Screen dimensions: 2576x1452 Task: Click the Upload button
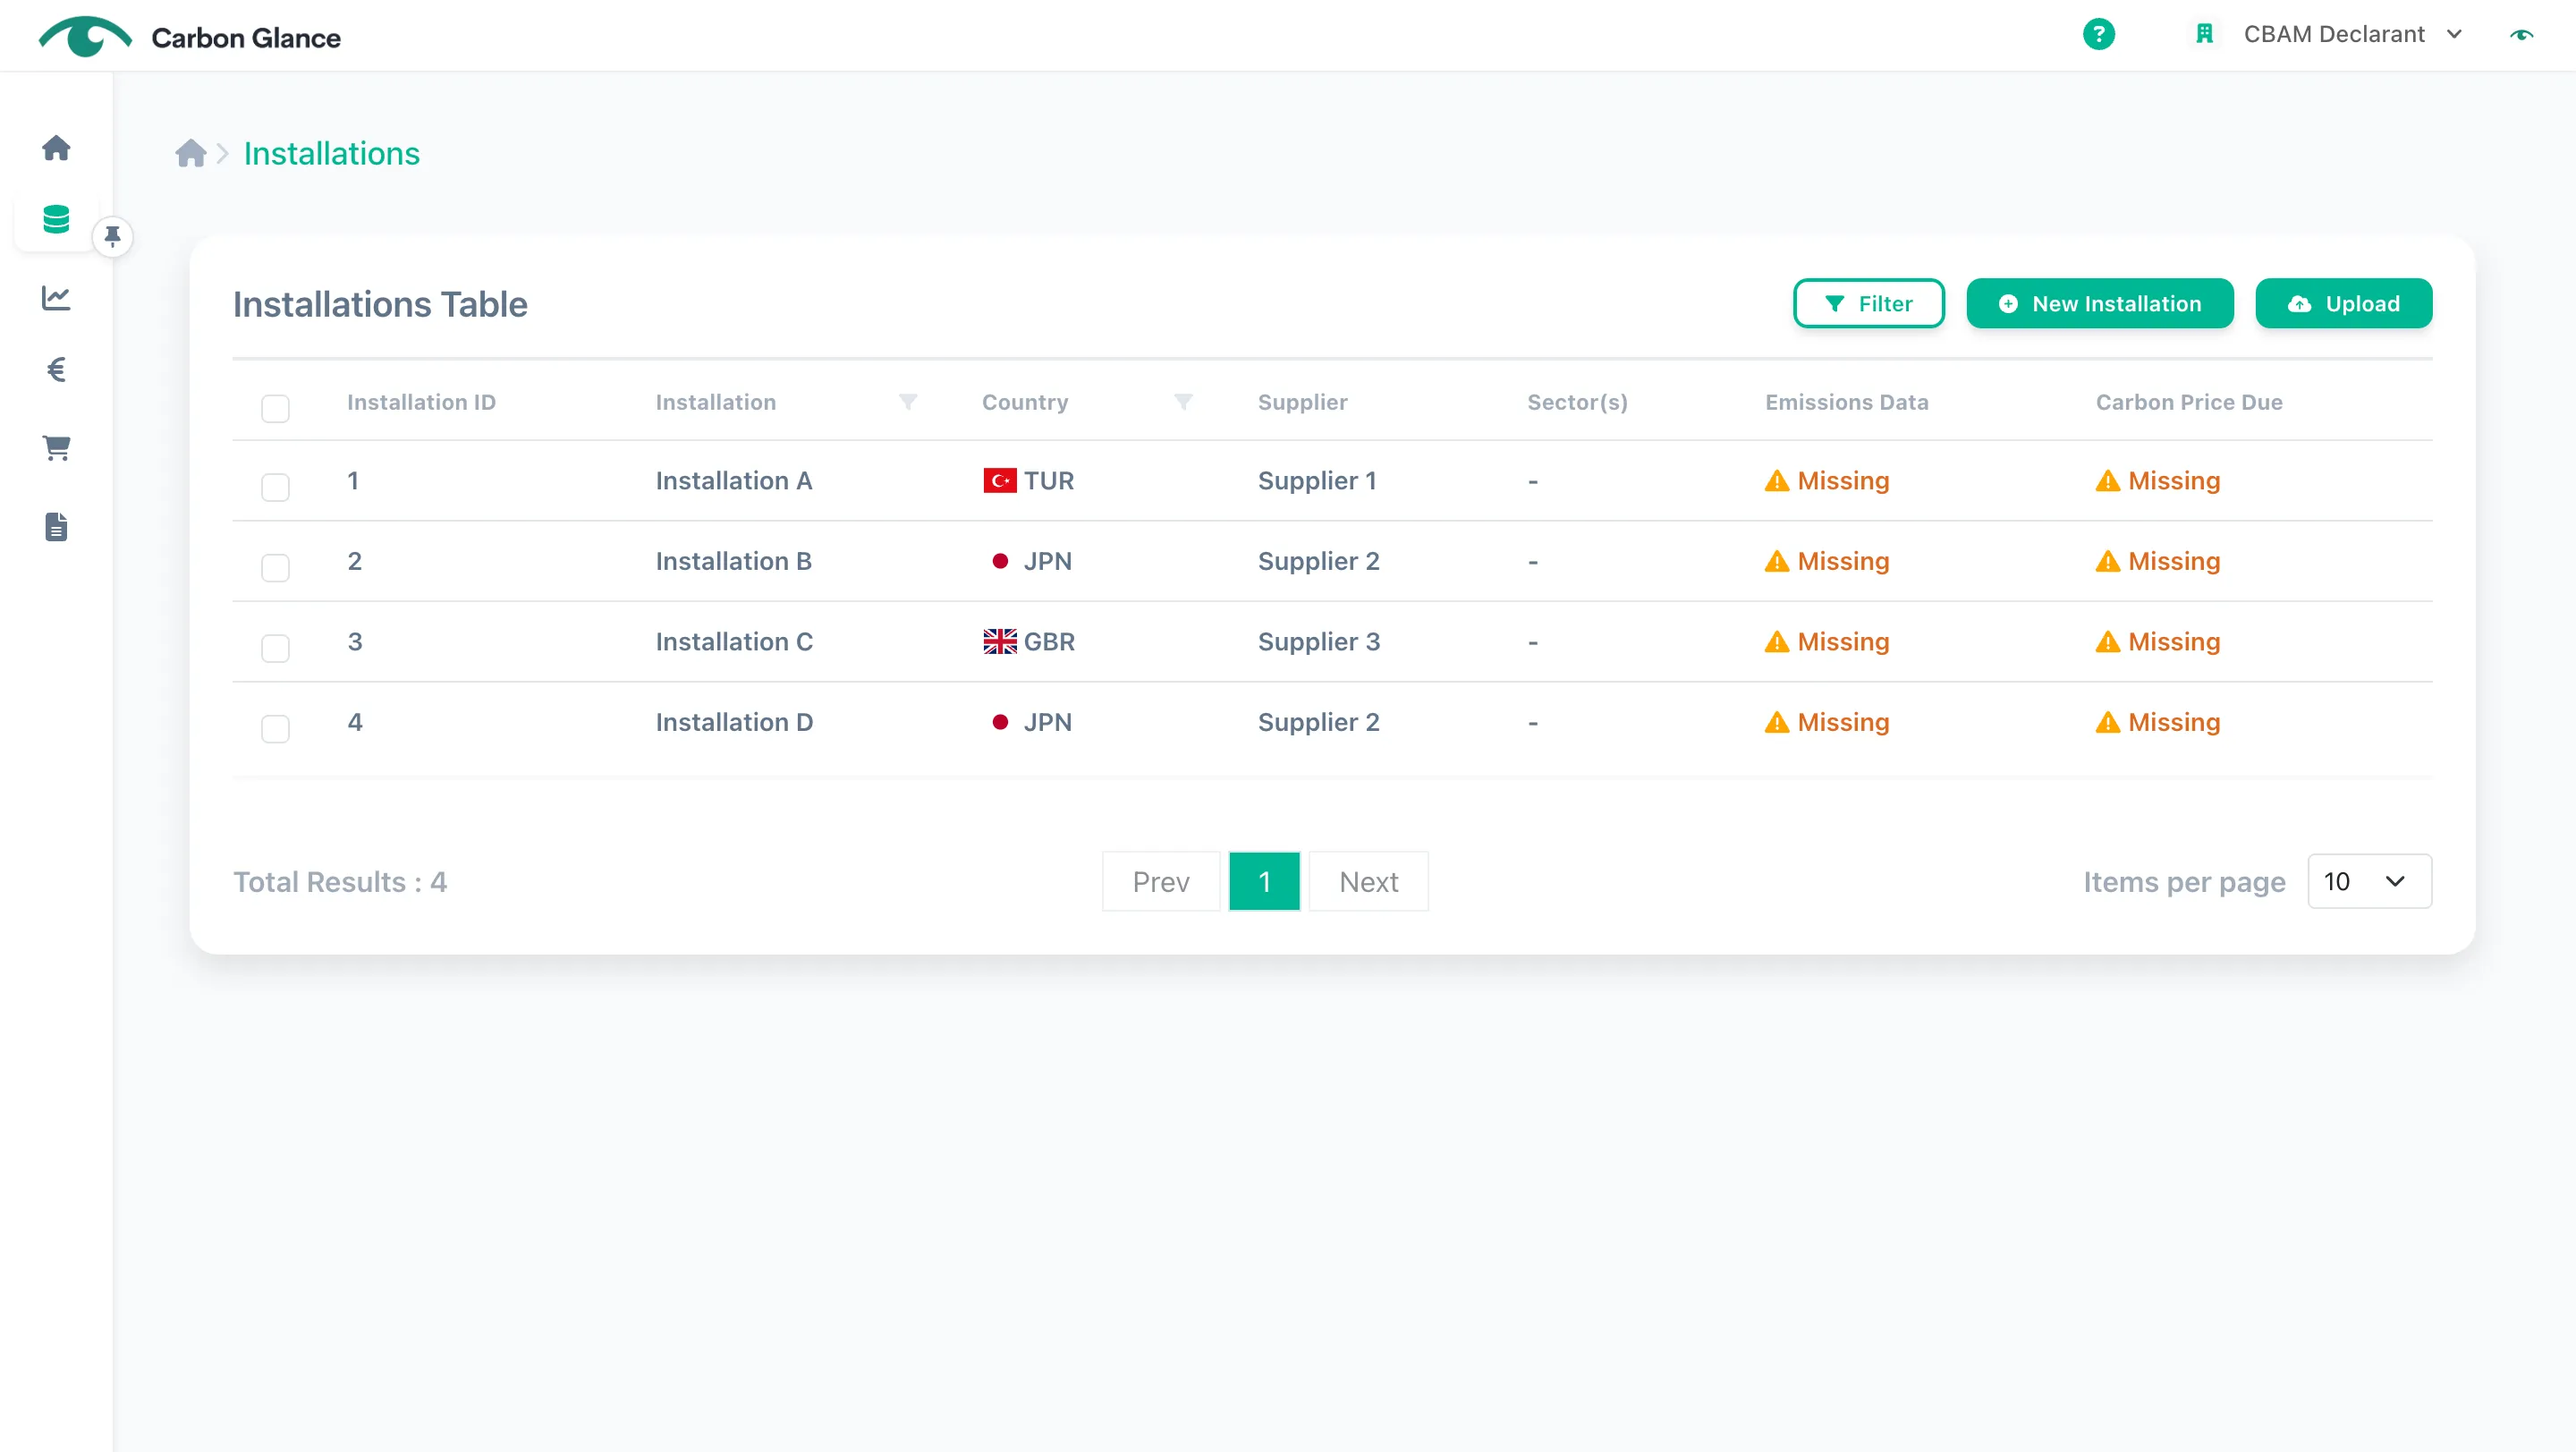(x=2343, y=303)
